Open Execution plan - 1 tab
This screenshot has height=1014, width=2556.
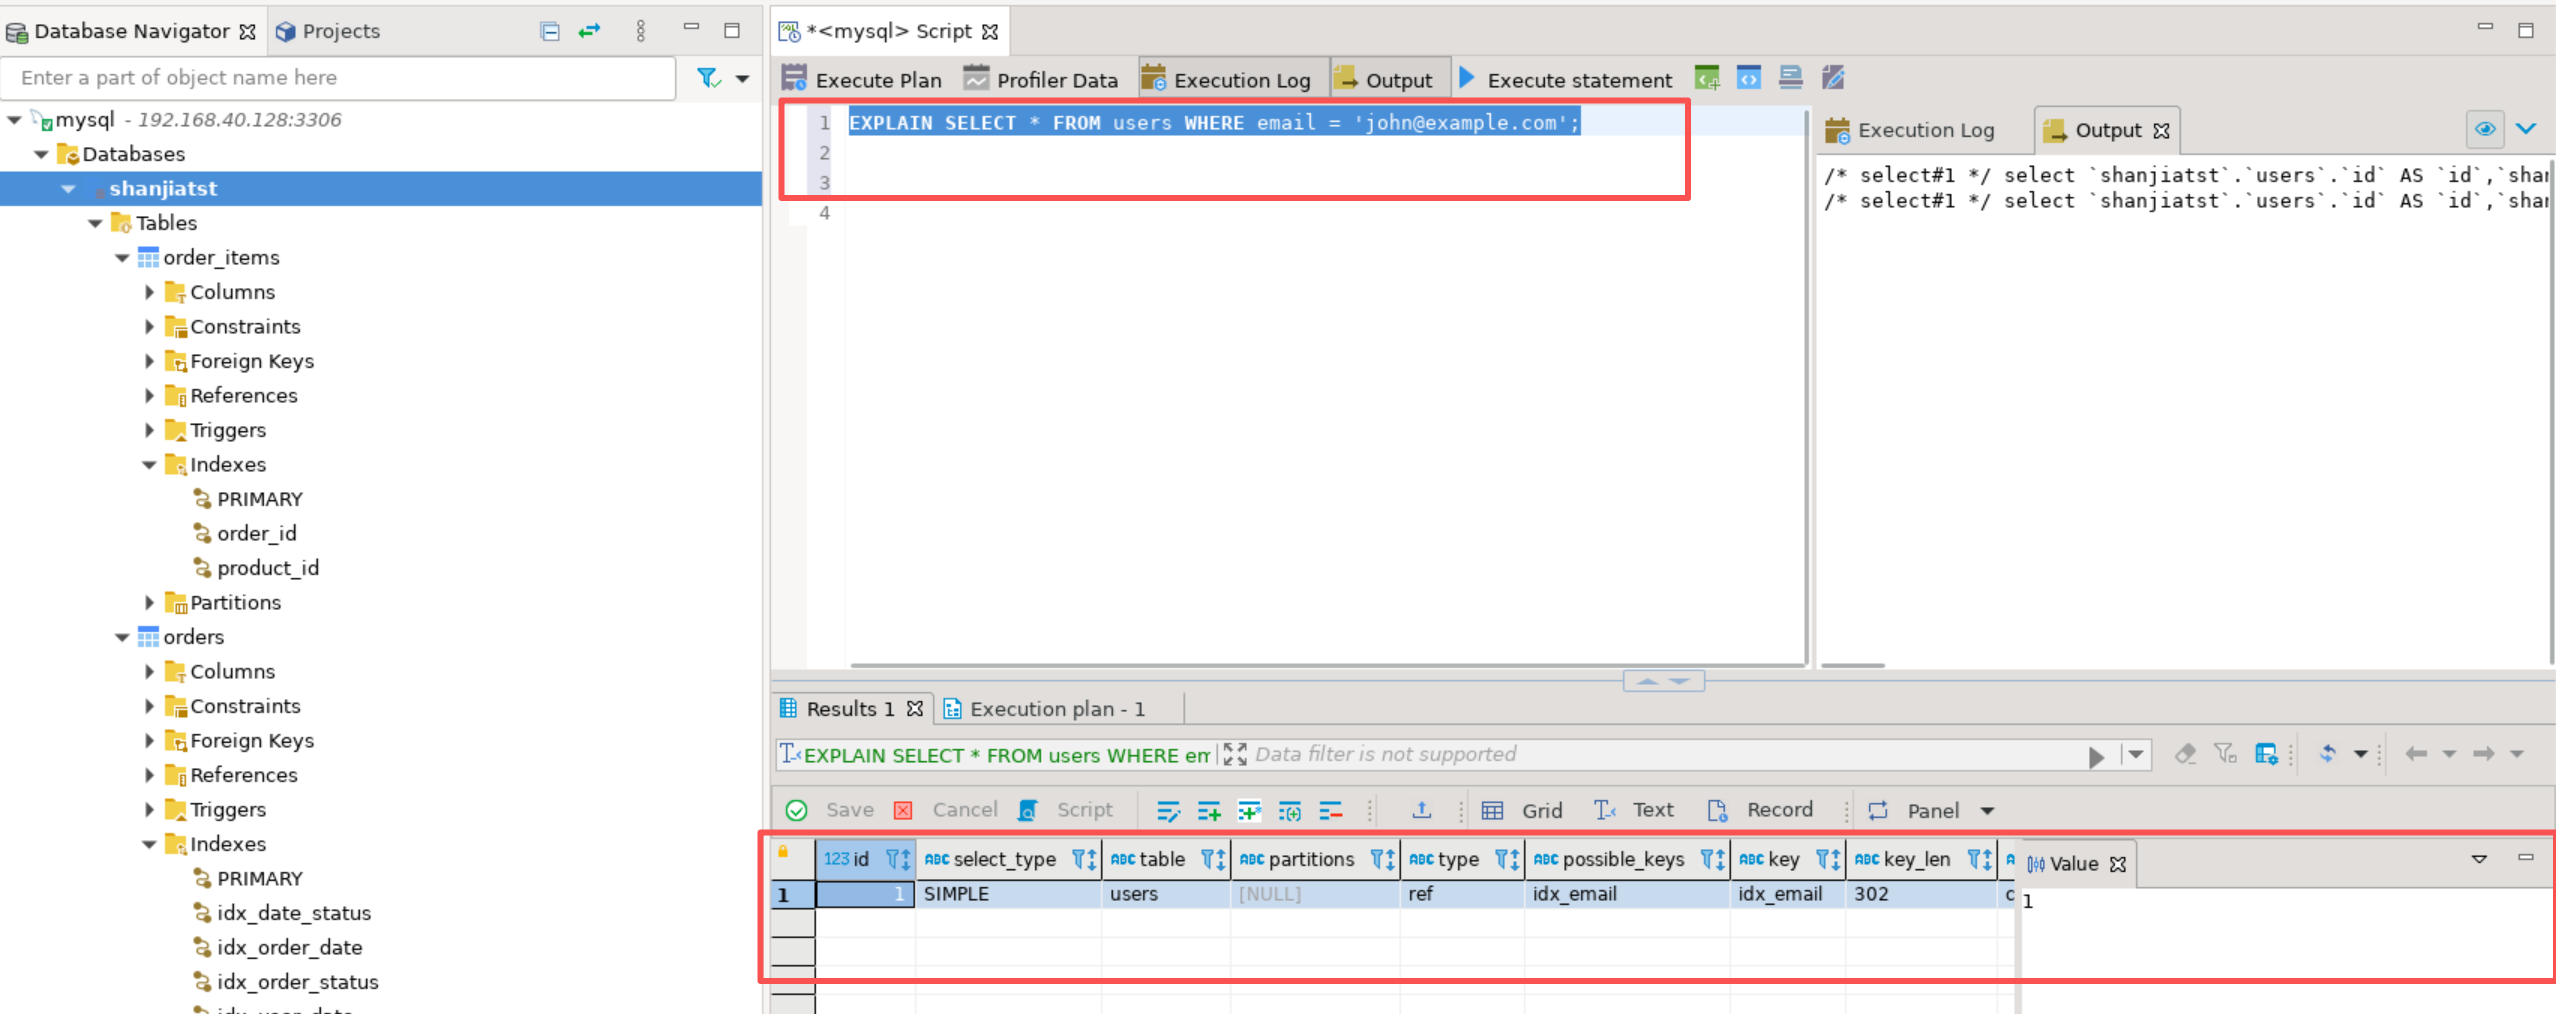pos(1045,709)
